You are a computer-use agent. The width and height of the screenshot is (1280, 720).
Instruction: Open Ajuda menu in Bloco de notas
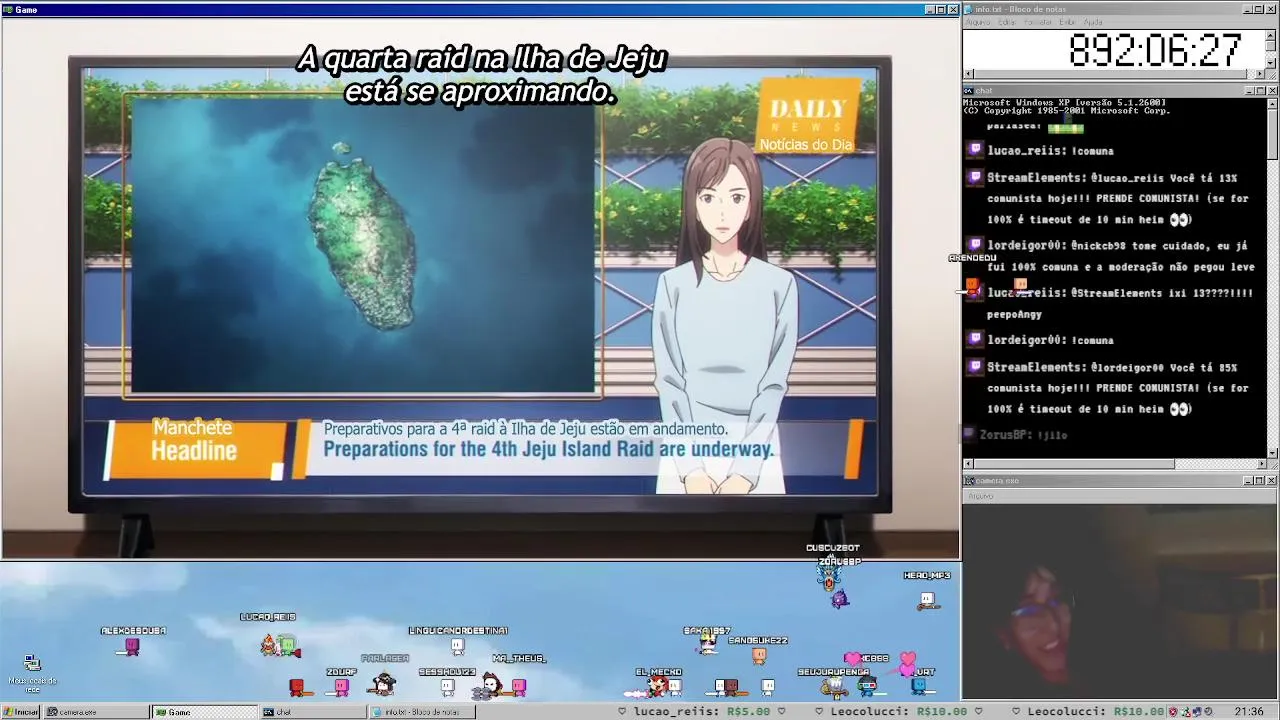point(1093,22)
